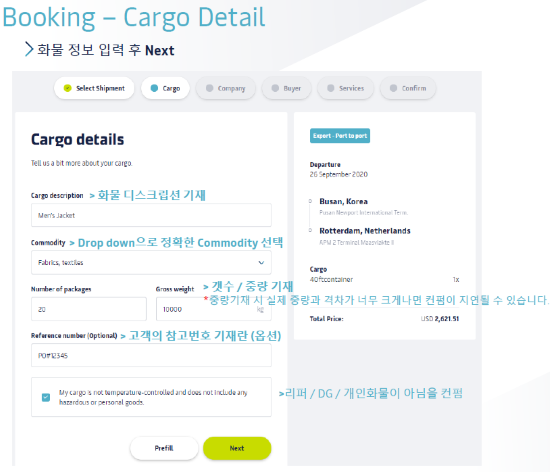This screenshot has width=550, height=472.
Task: Click the Number of packages field
Action: coord(89,309)
